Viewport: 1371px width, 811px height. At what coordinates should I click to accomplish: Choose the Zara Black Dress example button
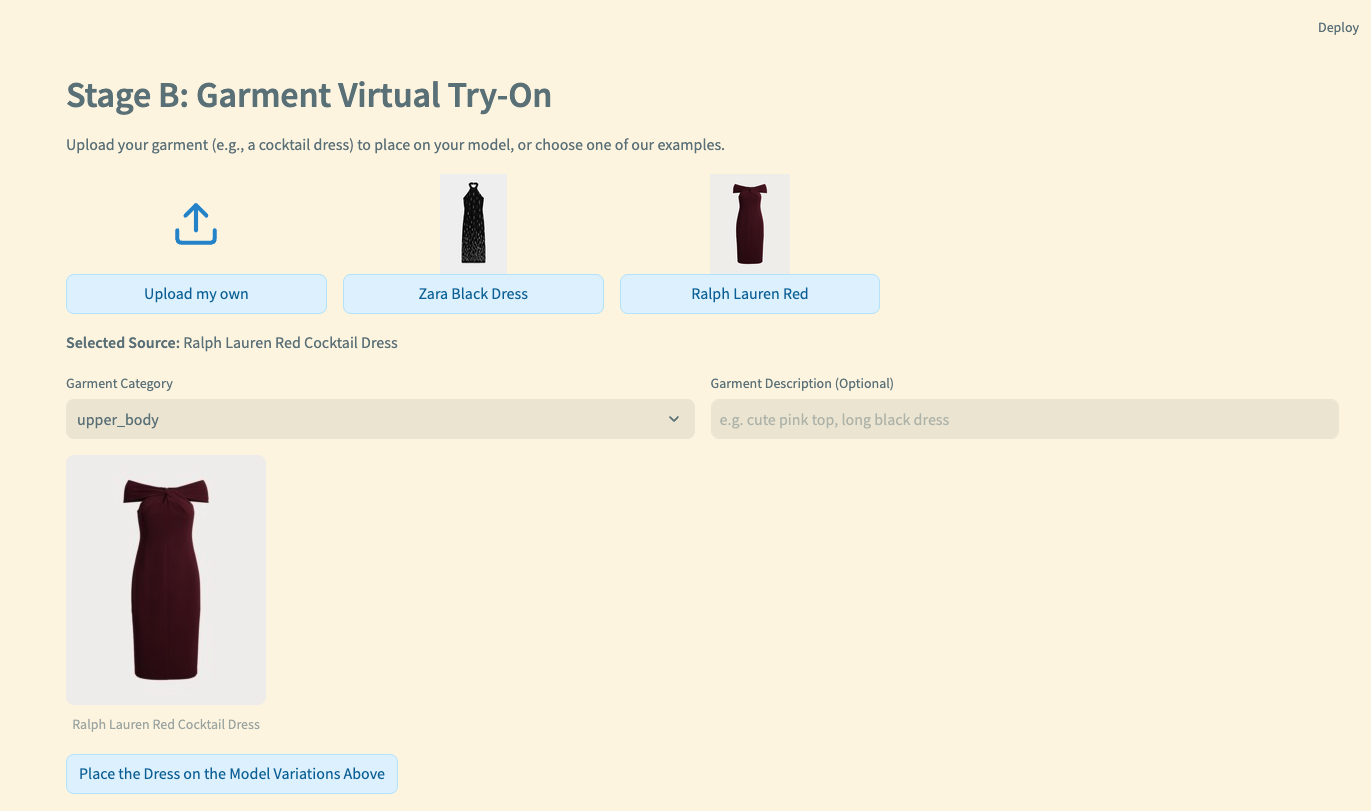point(473,294)
